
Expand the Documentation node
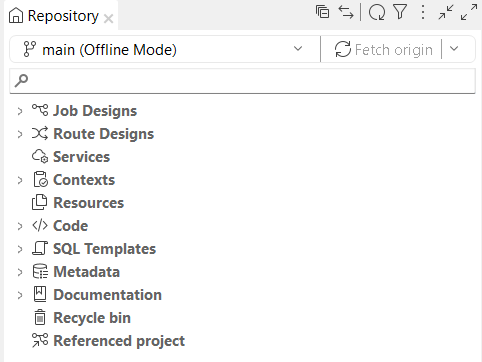(x=20, y=295)
